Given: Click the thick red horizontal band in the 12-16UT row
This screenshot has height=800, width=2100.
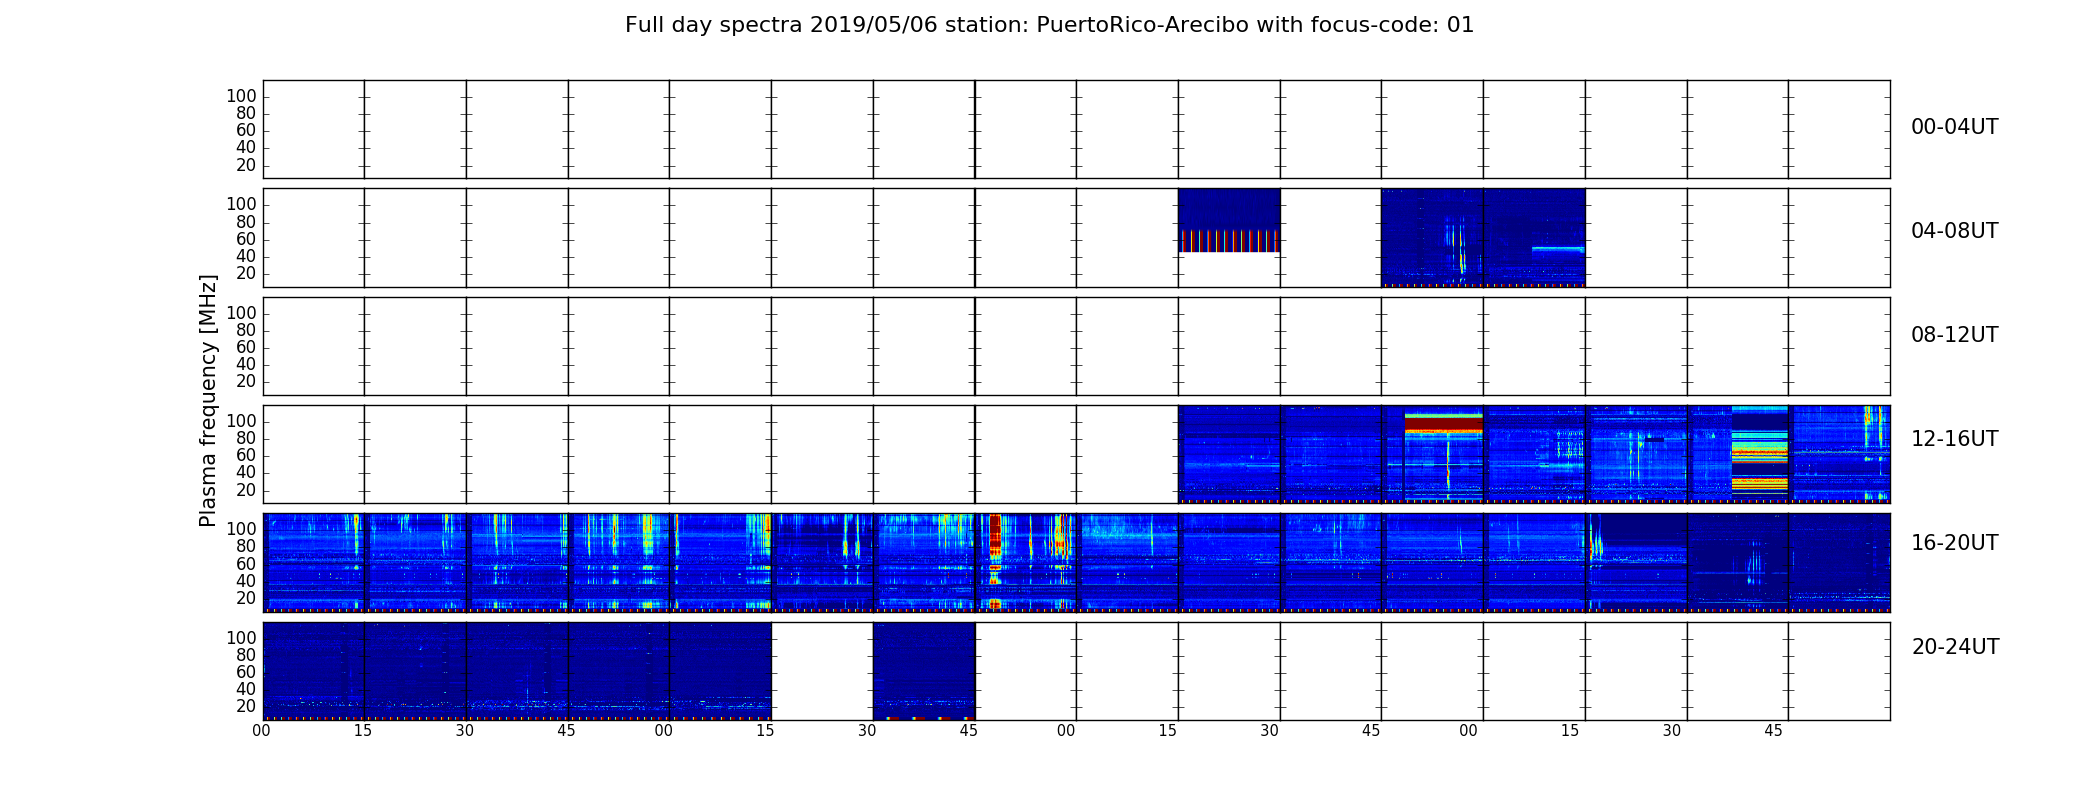Looking at the screenshot, I should point(1443,422).
